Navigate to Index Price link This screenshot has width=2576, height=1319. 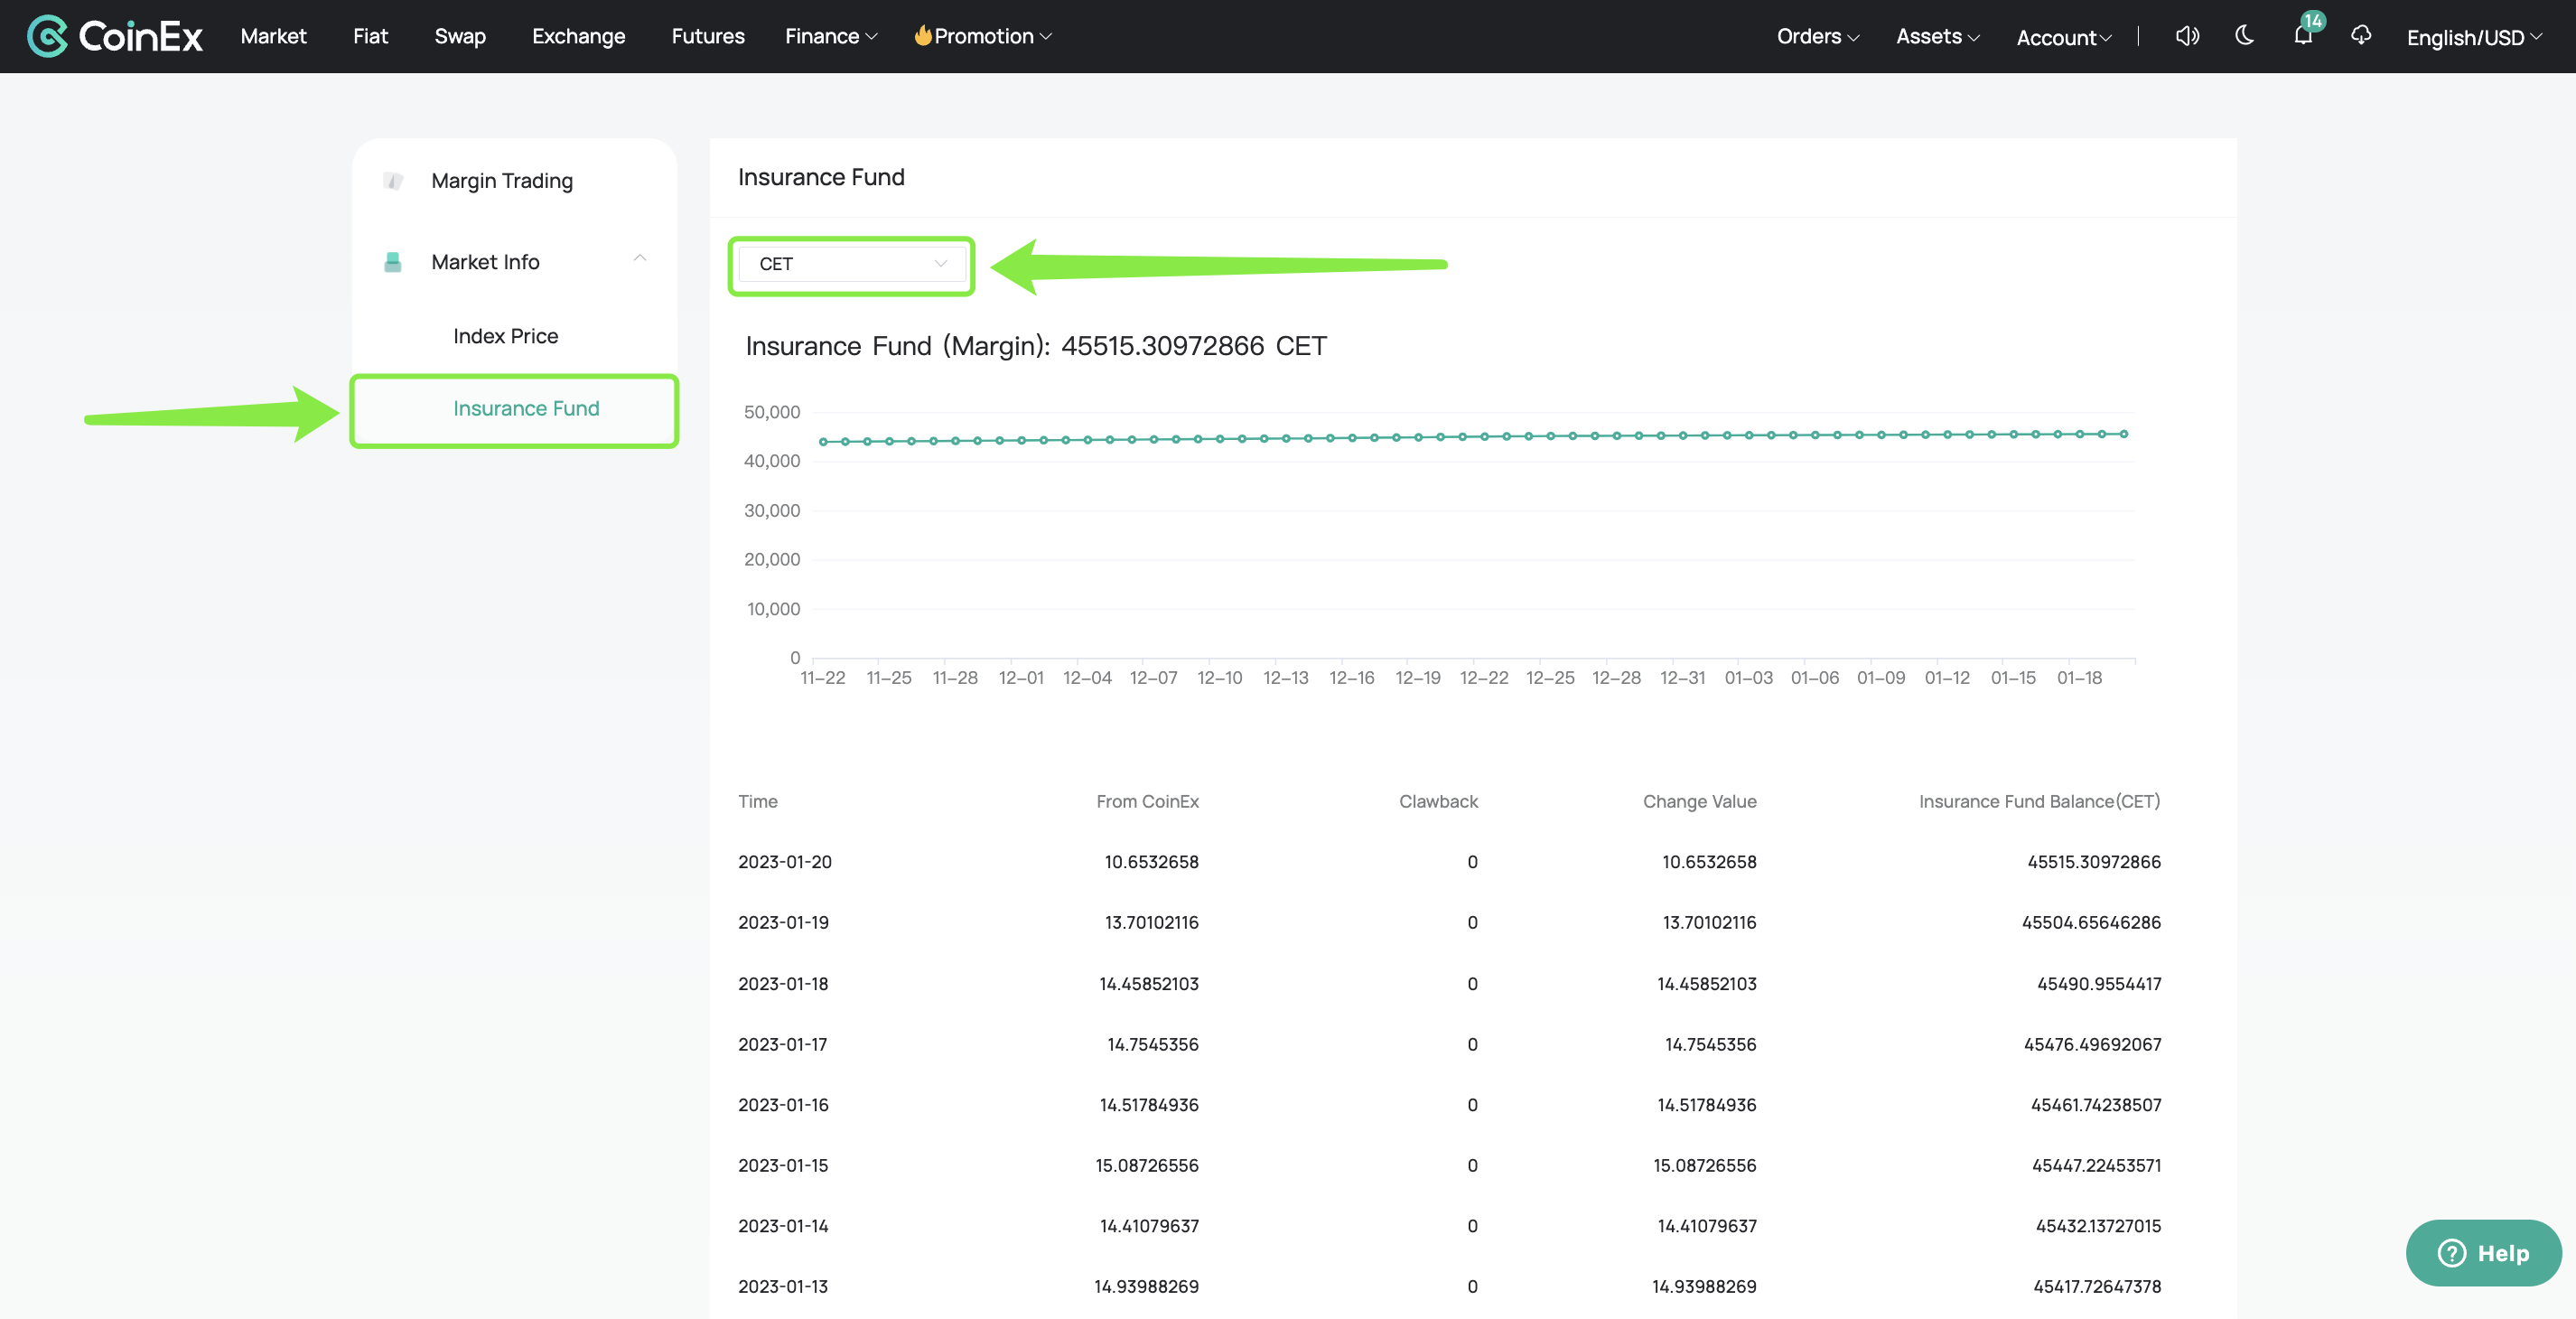504,335
